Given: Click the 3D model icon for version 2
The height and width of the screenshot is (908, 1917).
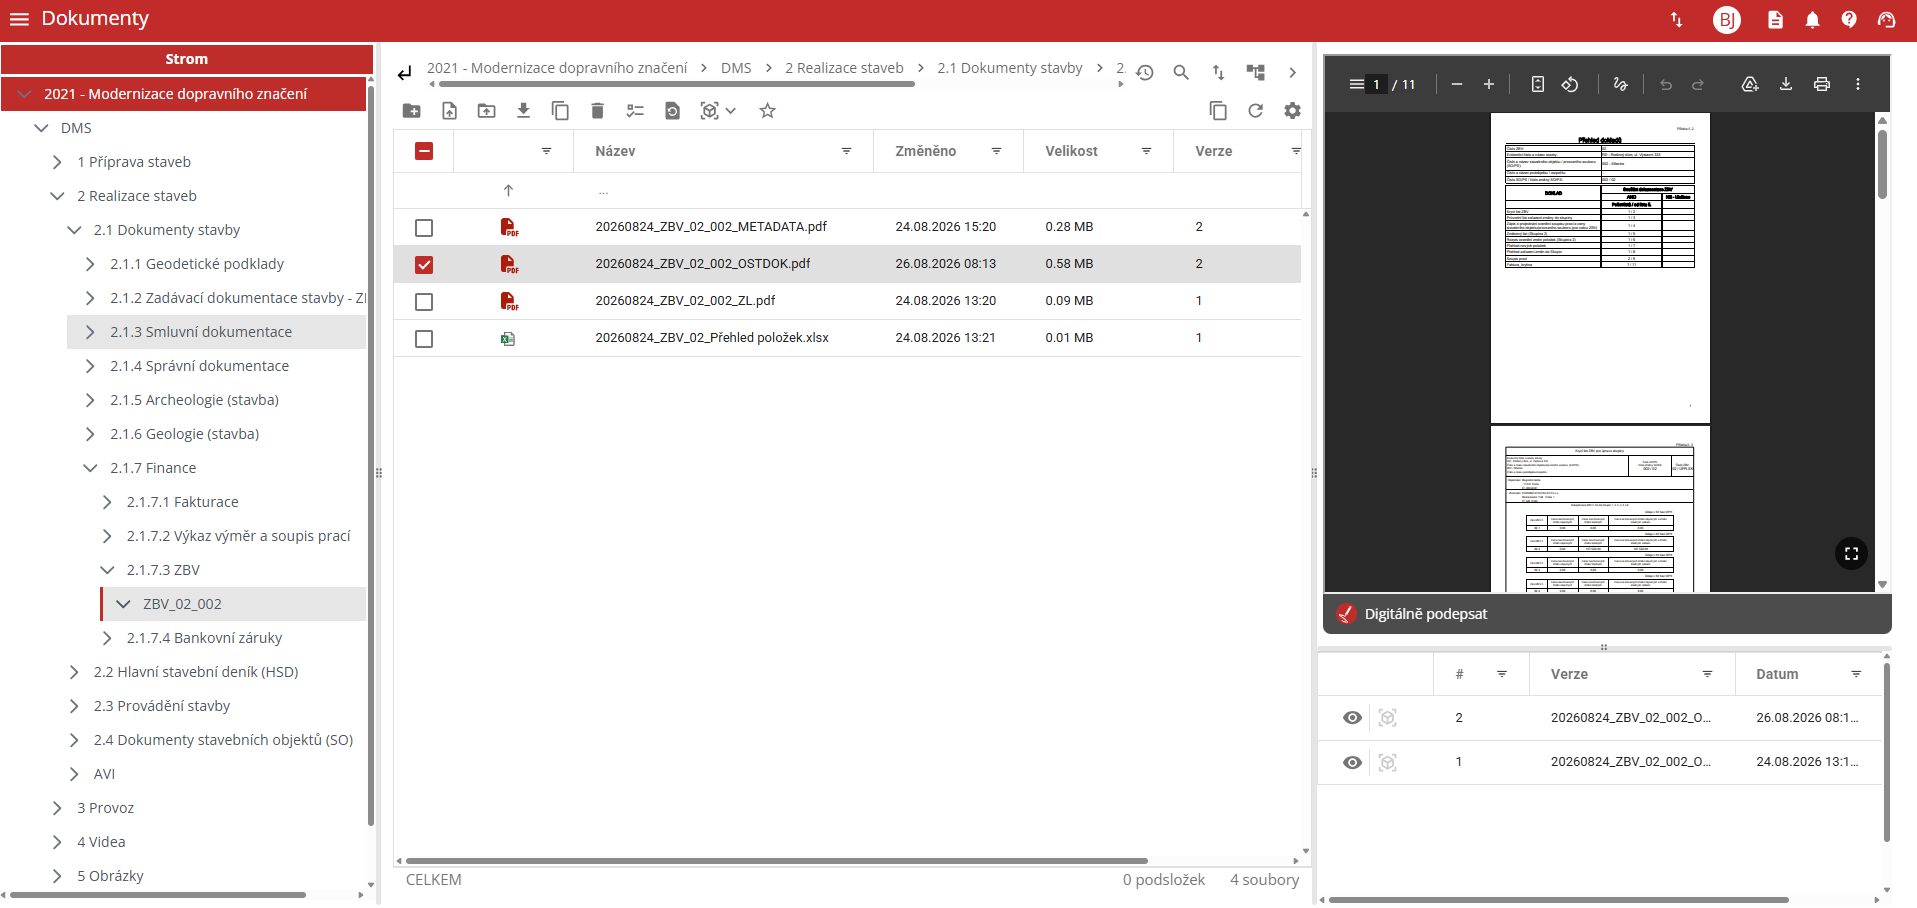Looking at the screenshot, I should click(x=1387, y=718).
